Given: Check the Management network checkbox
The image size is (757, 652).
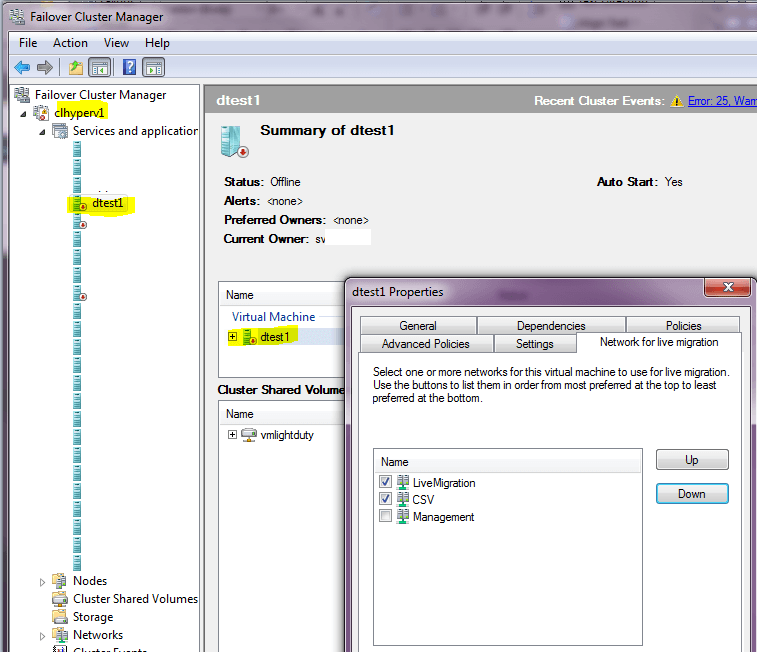Looking at the screenshot, I should point(385,516).
